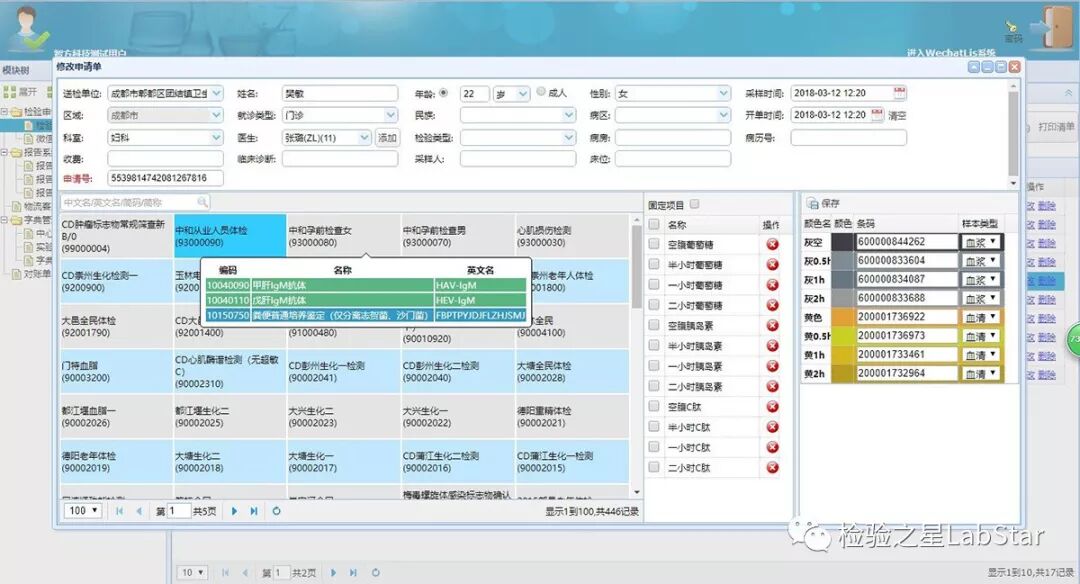This screenshot has height=584, width=1080.
Task: Delete the 空腹葡萄糖 item with red X
Action: (772, 244)
